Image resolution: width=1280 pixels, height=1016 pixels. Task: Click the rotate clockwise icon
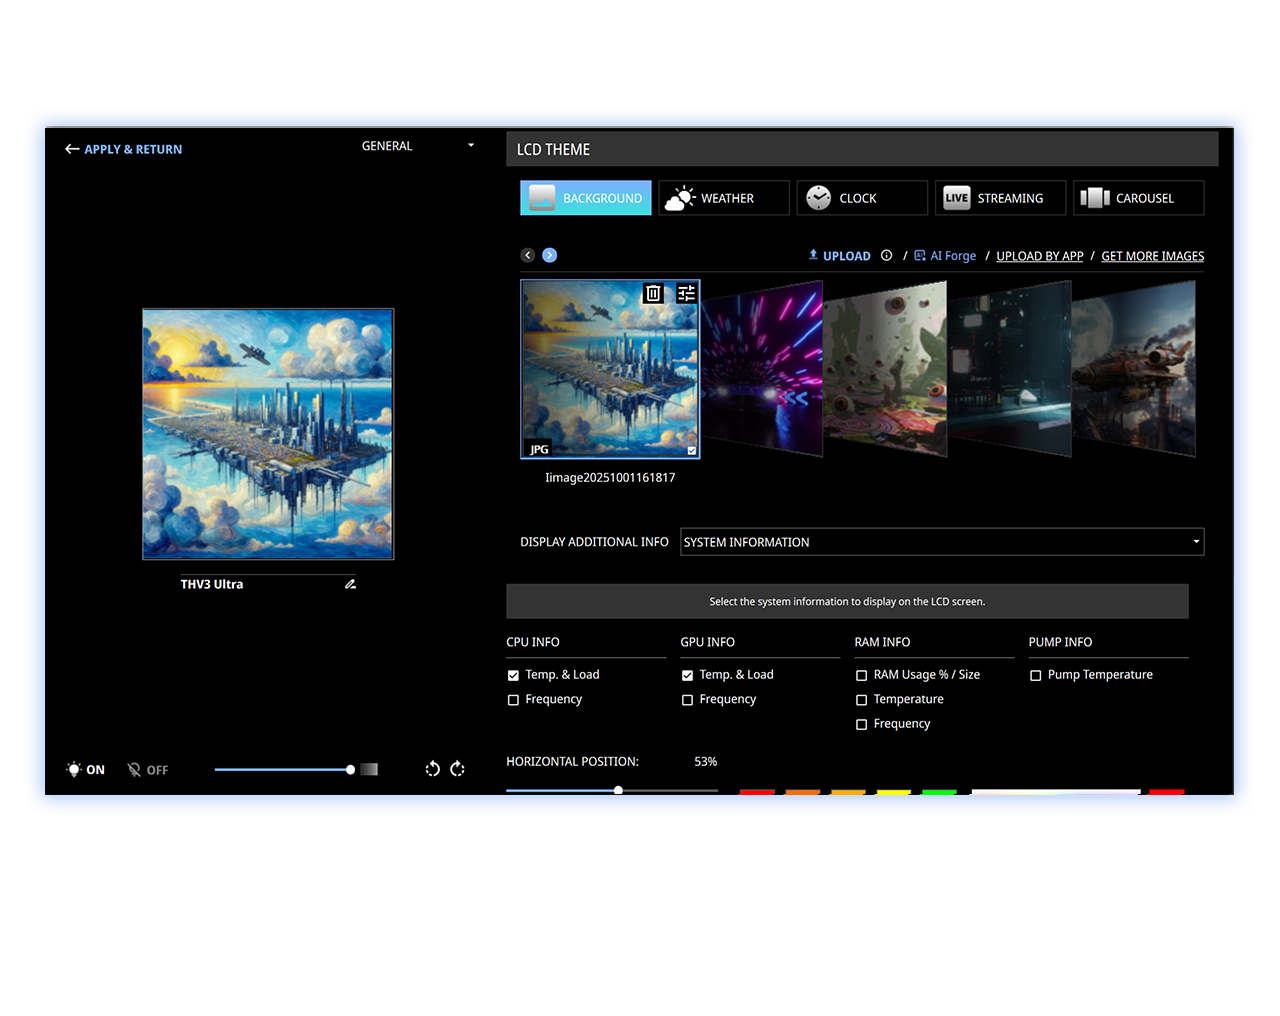[x=458, y=769]
